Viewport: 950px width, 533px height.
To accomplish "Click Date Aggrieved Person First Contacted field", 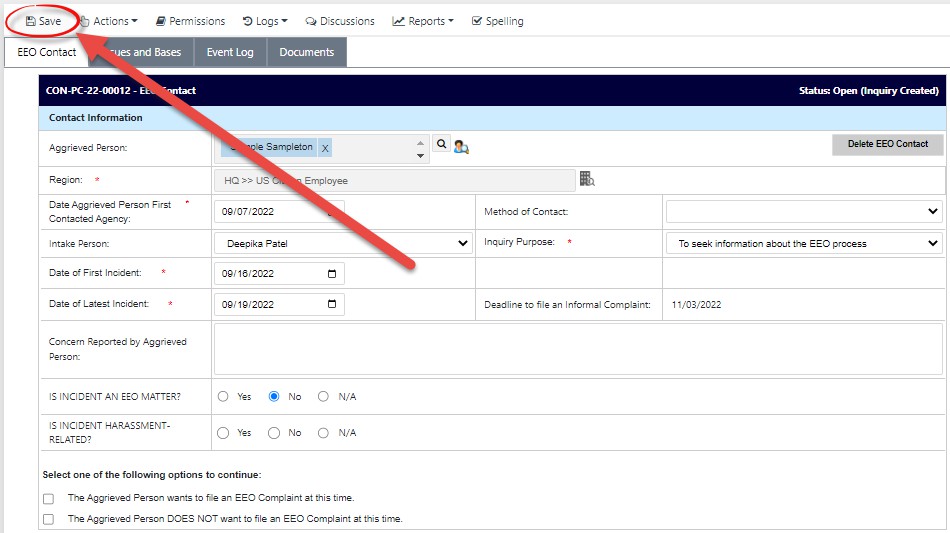I will (279, 211).
